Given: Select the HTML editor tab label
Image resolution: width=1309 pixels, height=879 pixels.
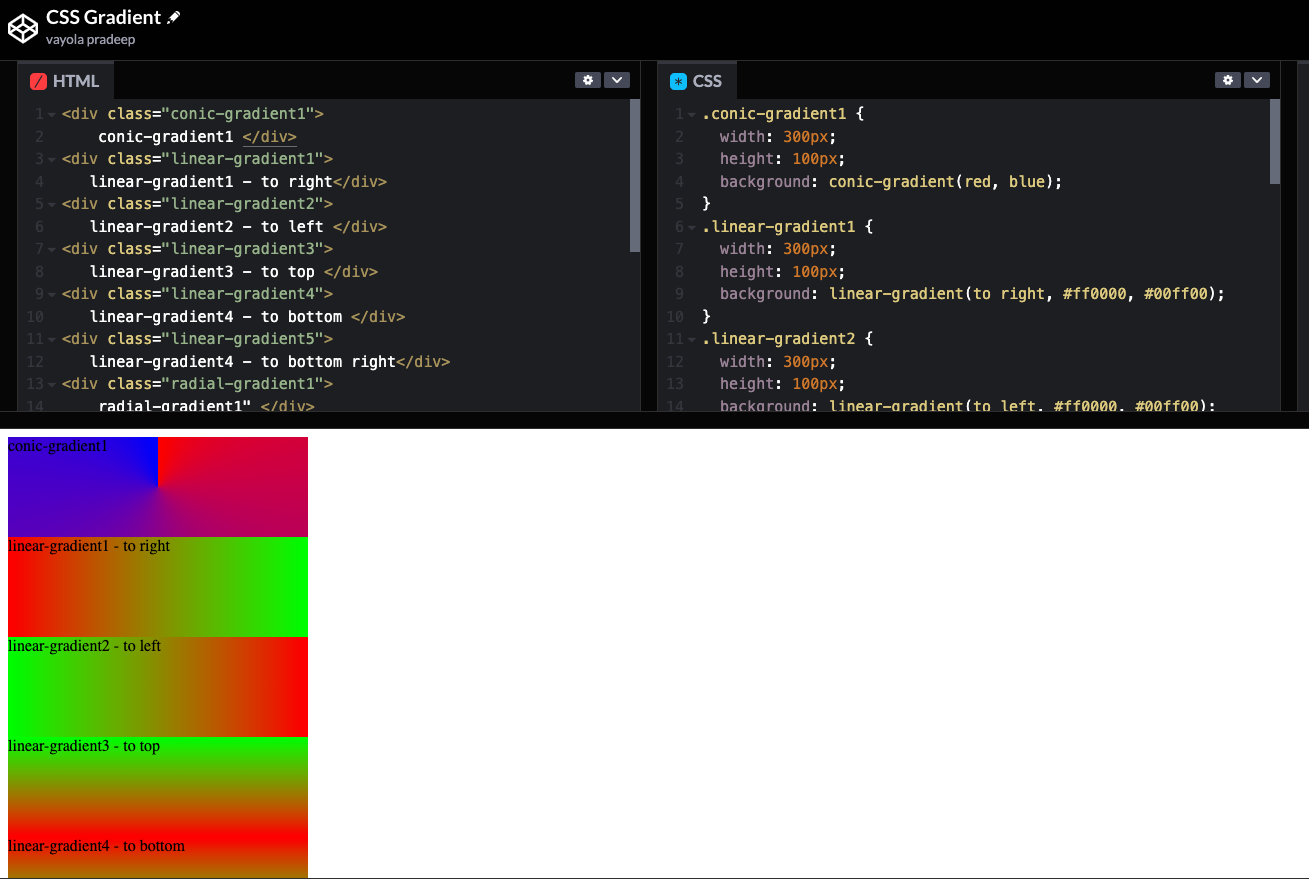Looking at the screenshot, I should point(76,82).
